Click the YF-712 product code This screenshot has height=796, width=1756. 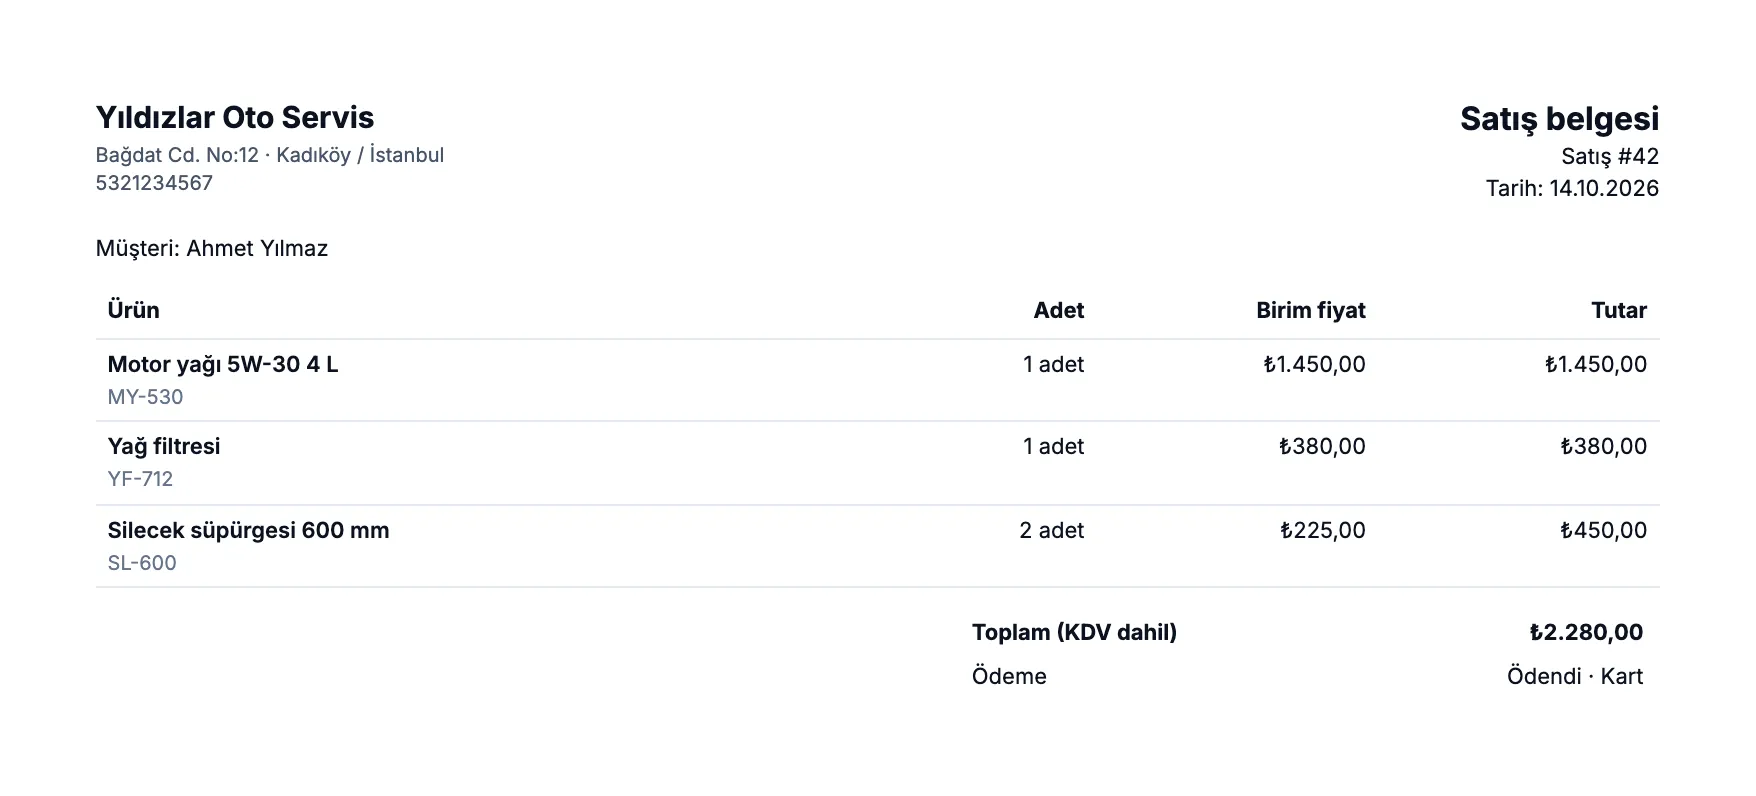(x=140, y=479)
